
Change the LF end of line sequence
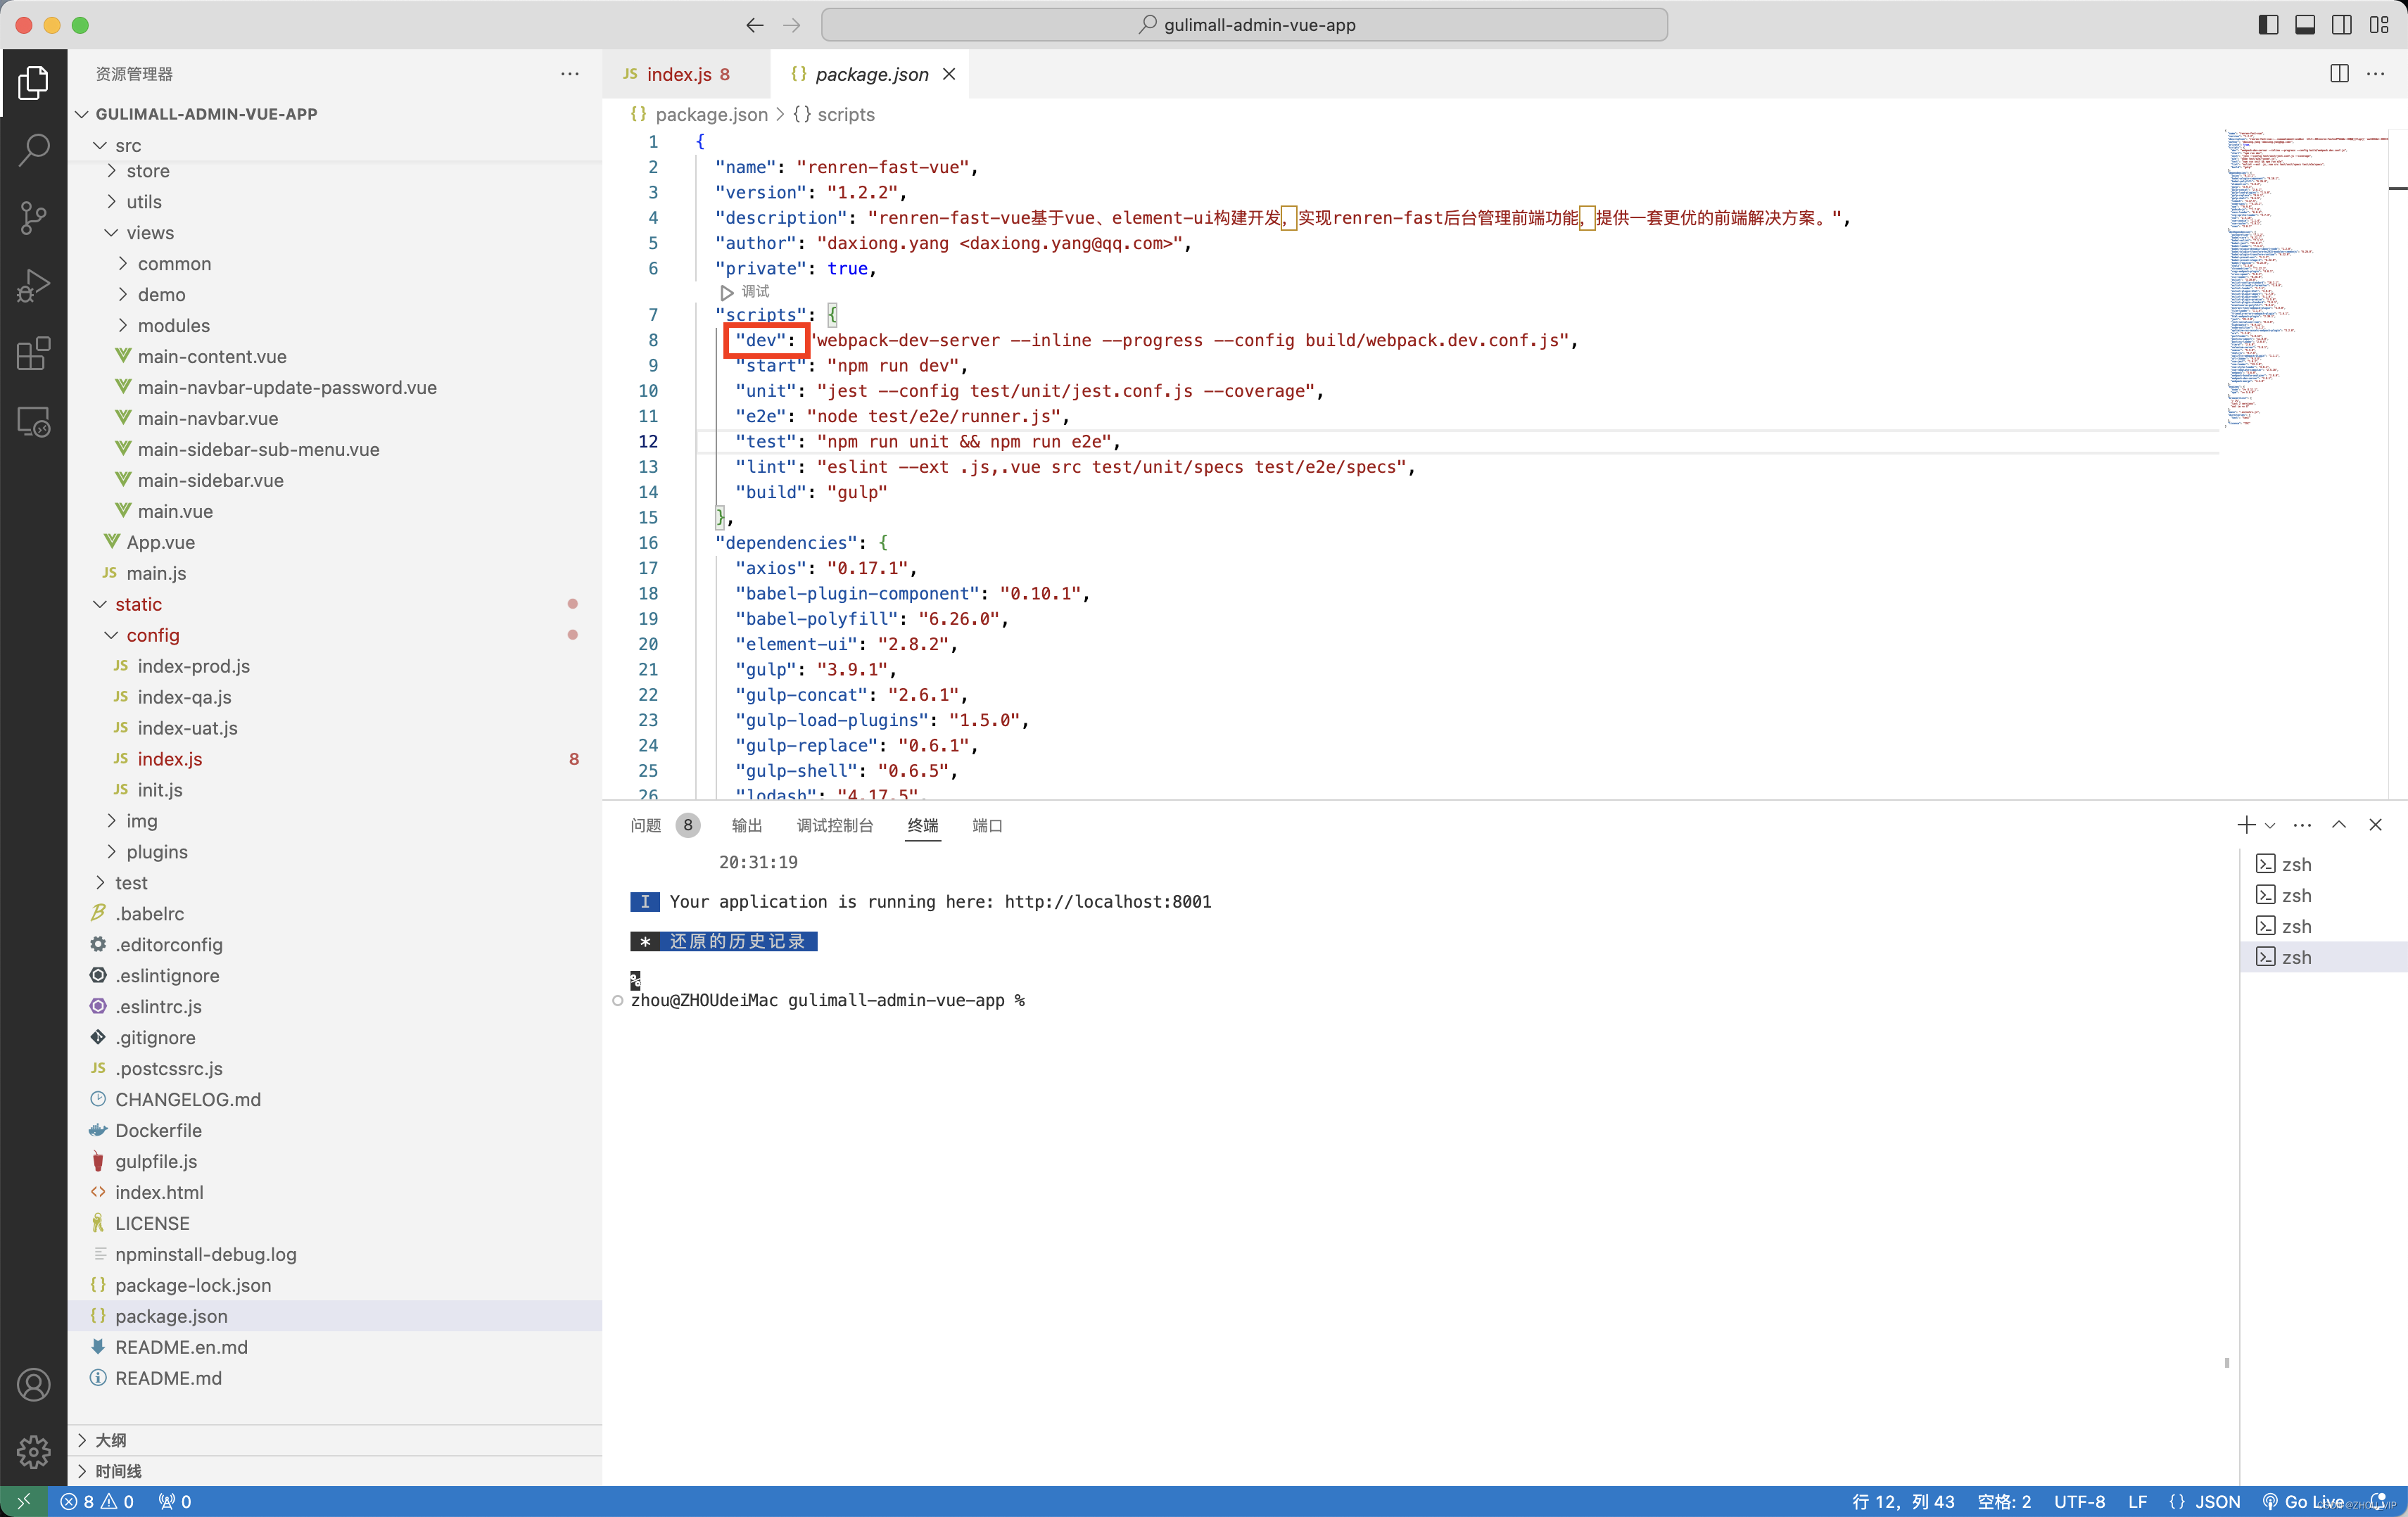click(x=2138, y=1501)
